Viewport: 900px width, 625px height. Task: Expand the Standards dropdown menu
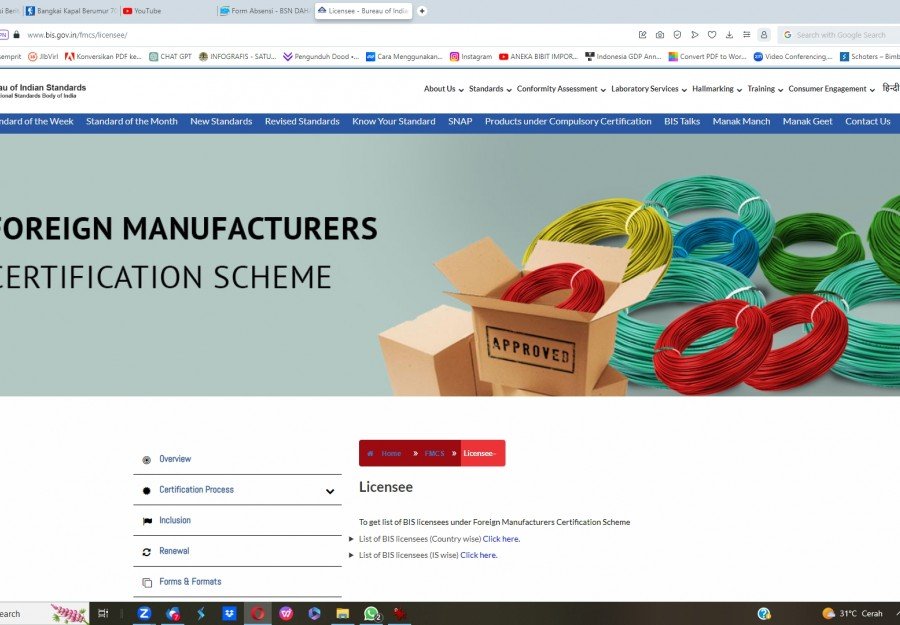click(490, 89)
